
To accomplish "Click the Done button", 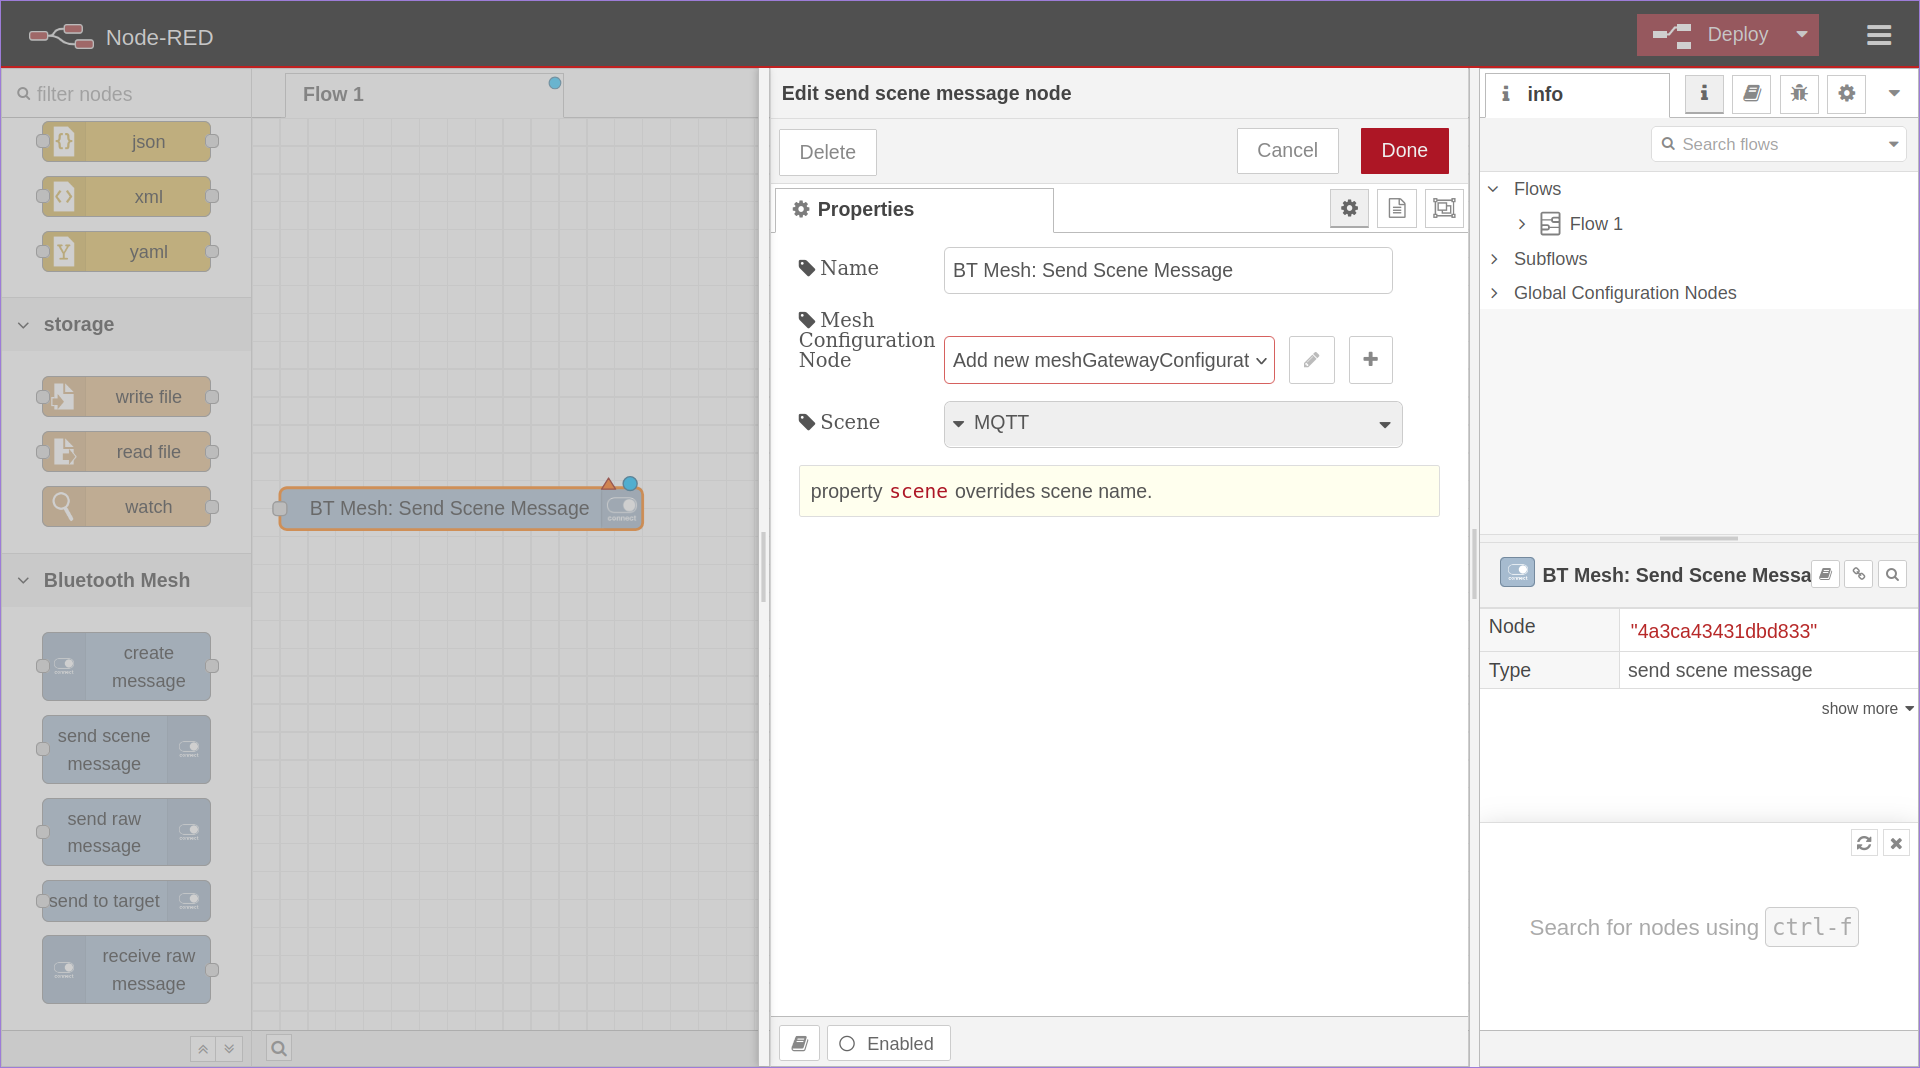I will point(1403,150).
